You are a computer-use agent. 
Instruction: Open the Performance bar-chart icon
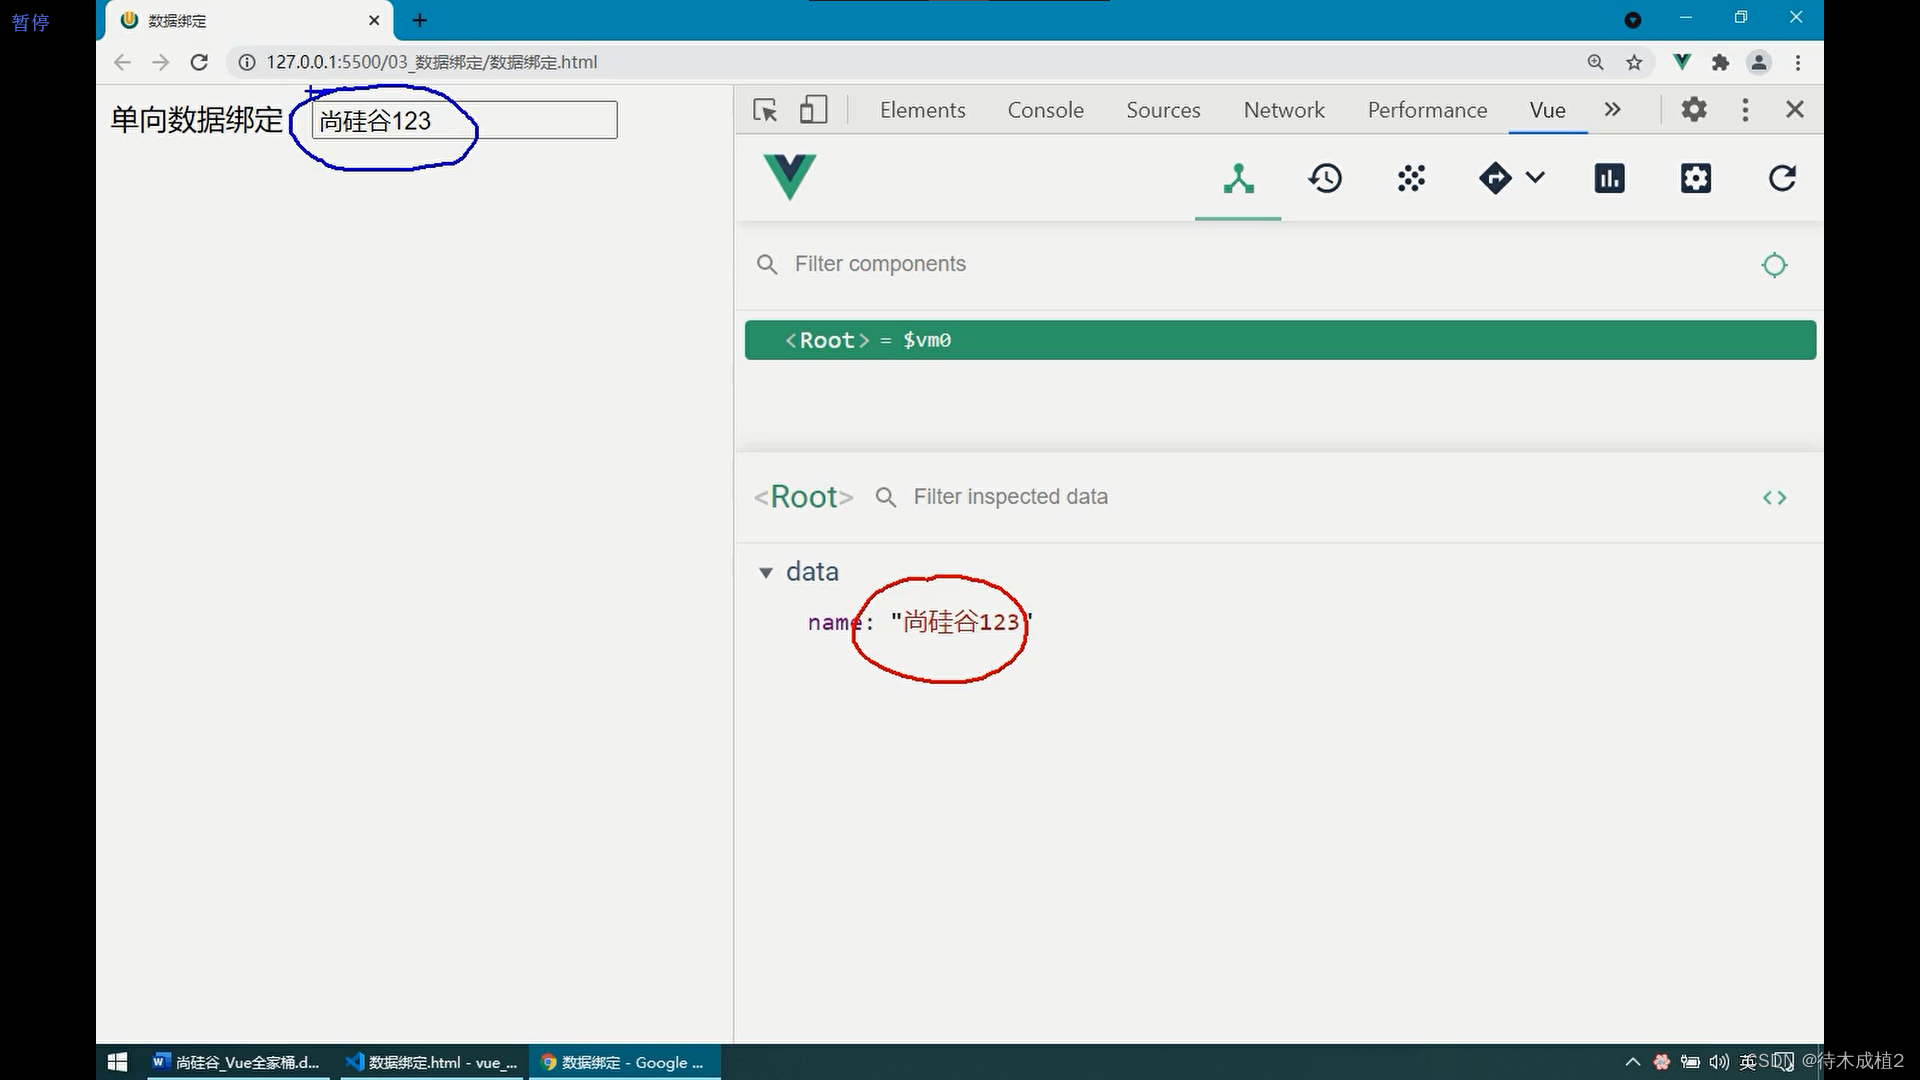tap(1609, 179)
